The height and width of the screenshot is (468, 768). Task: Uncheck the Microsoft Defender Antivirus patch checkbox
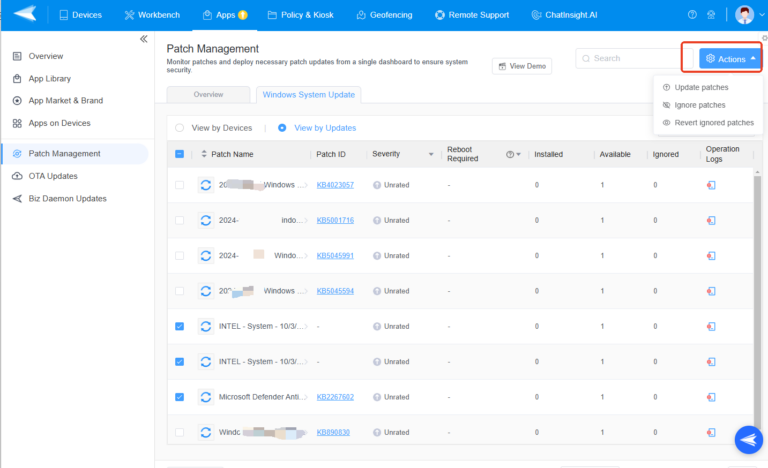click(x=180, y=397)
